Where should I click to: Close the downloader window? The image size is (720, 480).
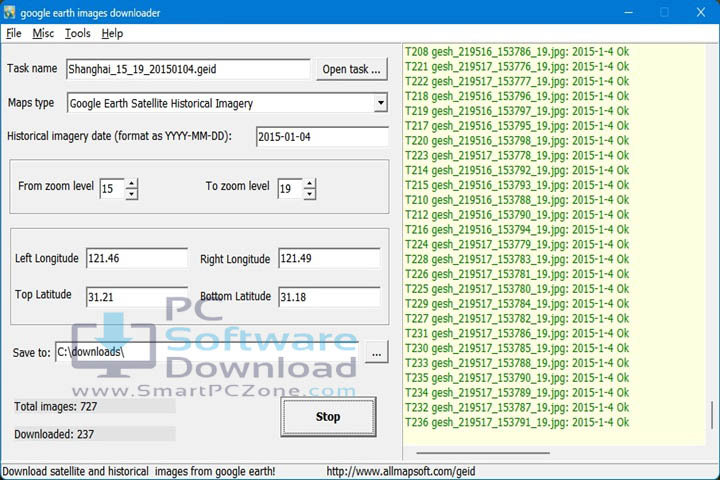[701, 12]
